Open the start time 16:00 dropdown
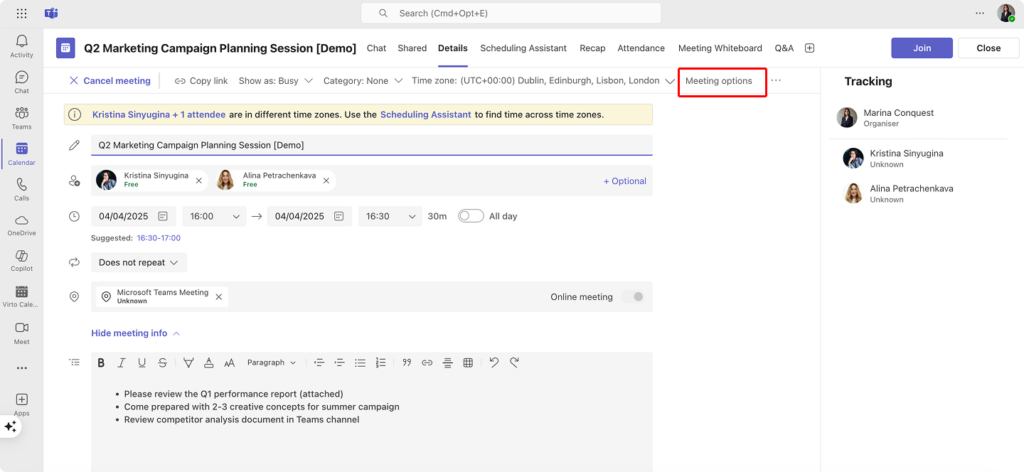 pos(214,216)
